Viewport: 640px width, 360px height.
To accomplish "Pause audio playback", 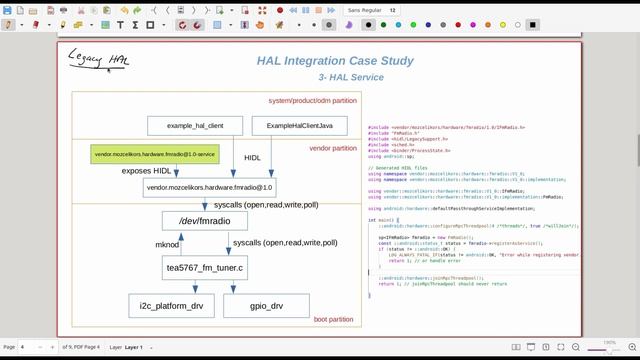I will [x=306, y=10].
